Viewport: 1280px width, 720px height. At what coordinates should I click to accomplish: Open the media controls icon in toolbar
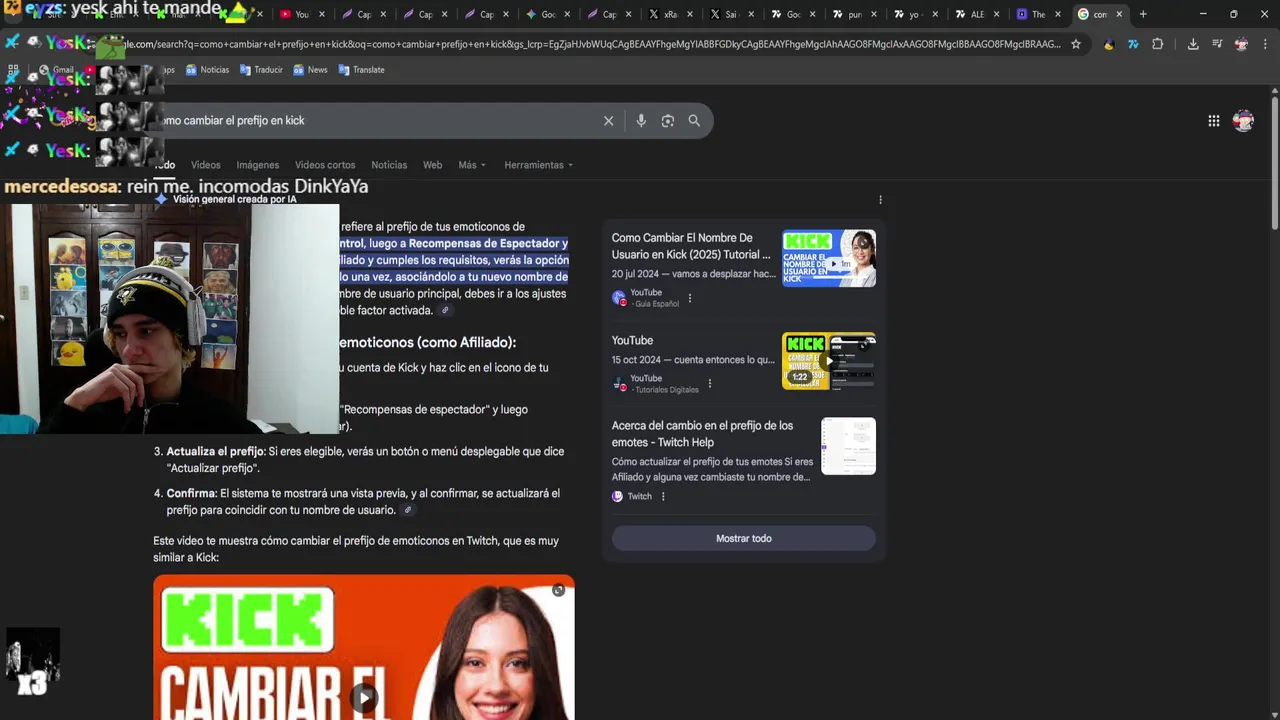pos(1217,44)
